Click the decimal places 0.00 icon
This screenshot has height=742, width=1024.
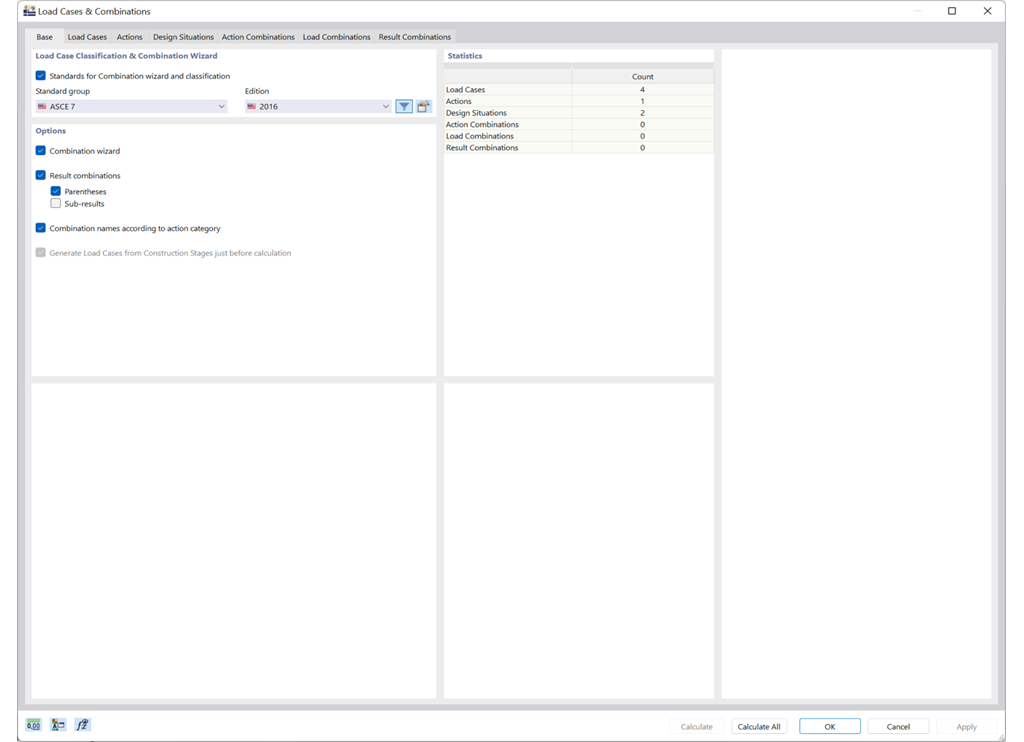tap(33, 725)
